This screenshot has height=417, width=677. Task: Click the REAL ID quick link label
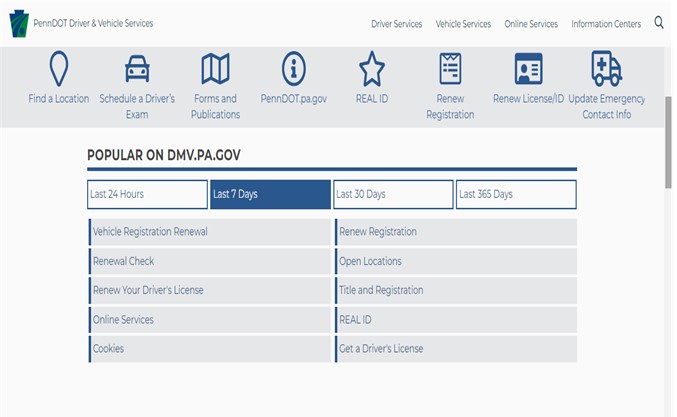372,99
